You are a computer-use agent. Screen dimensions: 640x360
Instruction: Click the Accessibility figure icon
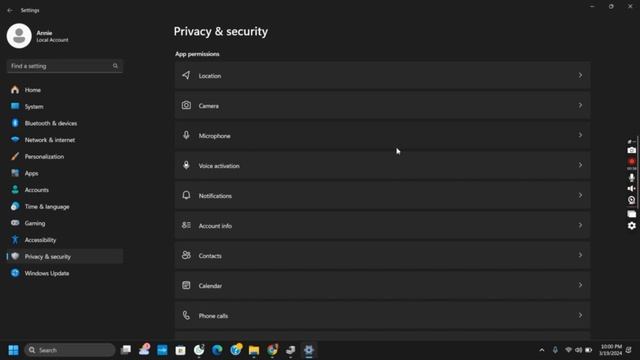(x=15, y=240)
